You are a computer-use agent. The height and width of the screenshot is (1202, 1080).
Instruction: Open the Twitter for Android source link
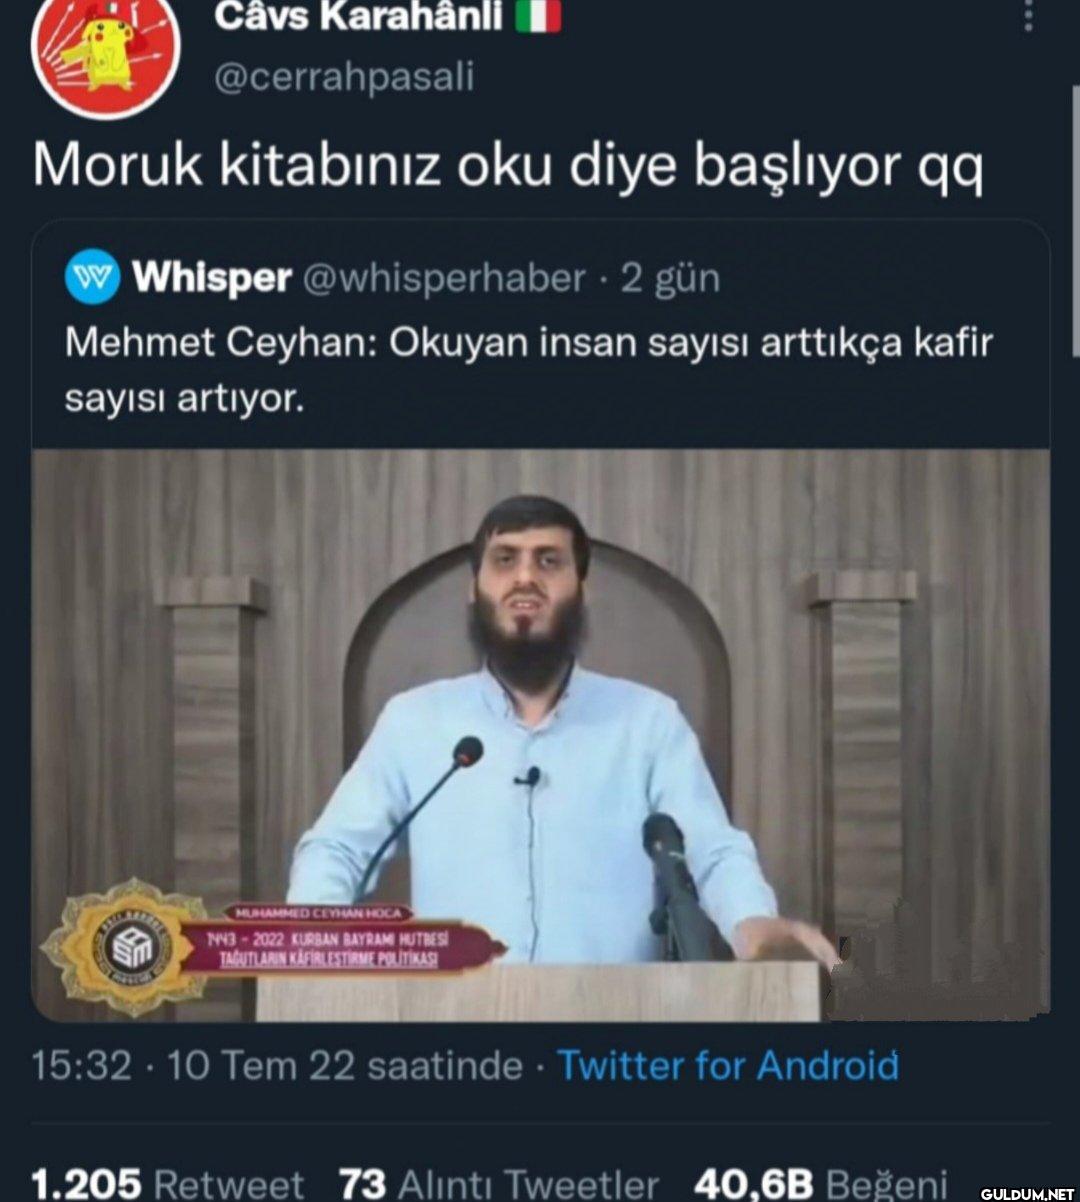728,1065
